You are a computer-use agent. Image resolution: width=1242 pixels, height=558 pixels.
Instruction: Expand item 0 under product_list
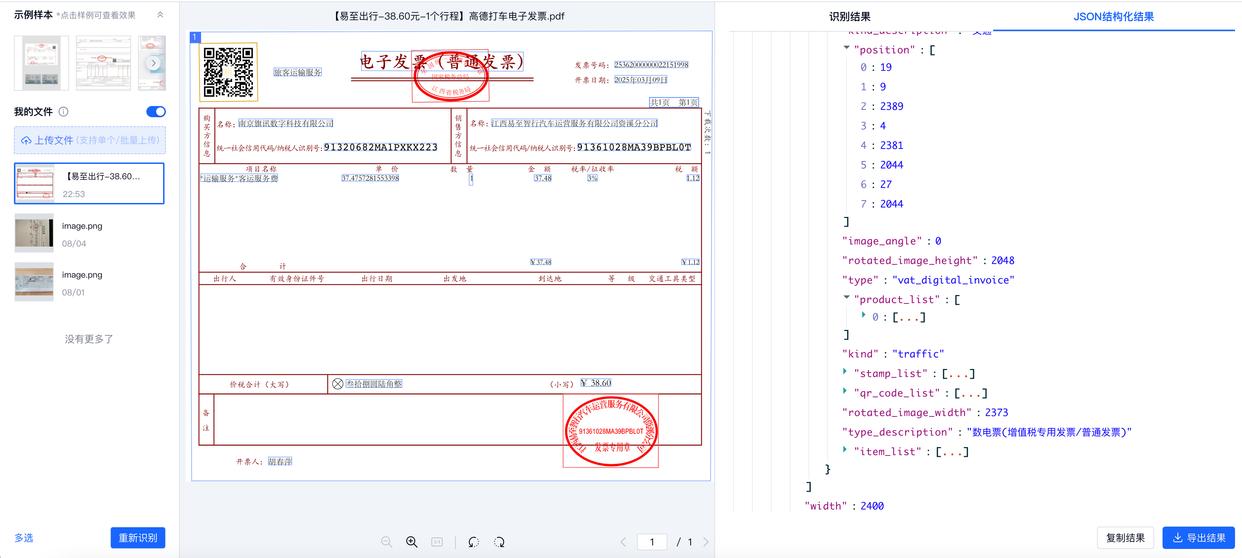click(863, 316)
